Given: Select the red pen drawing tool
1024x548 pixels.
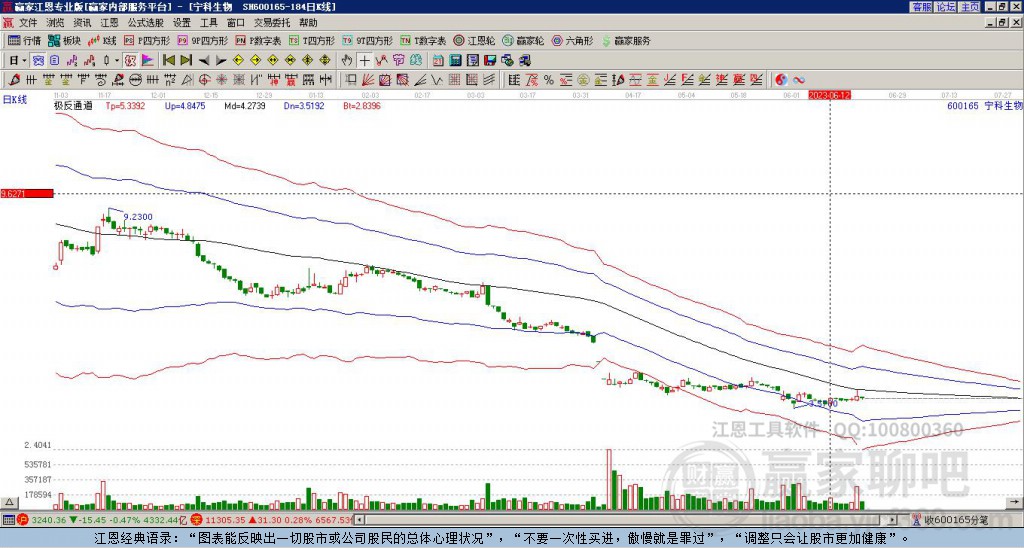Looking at the screenshot, I should click(x=13, y=80).
